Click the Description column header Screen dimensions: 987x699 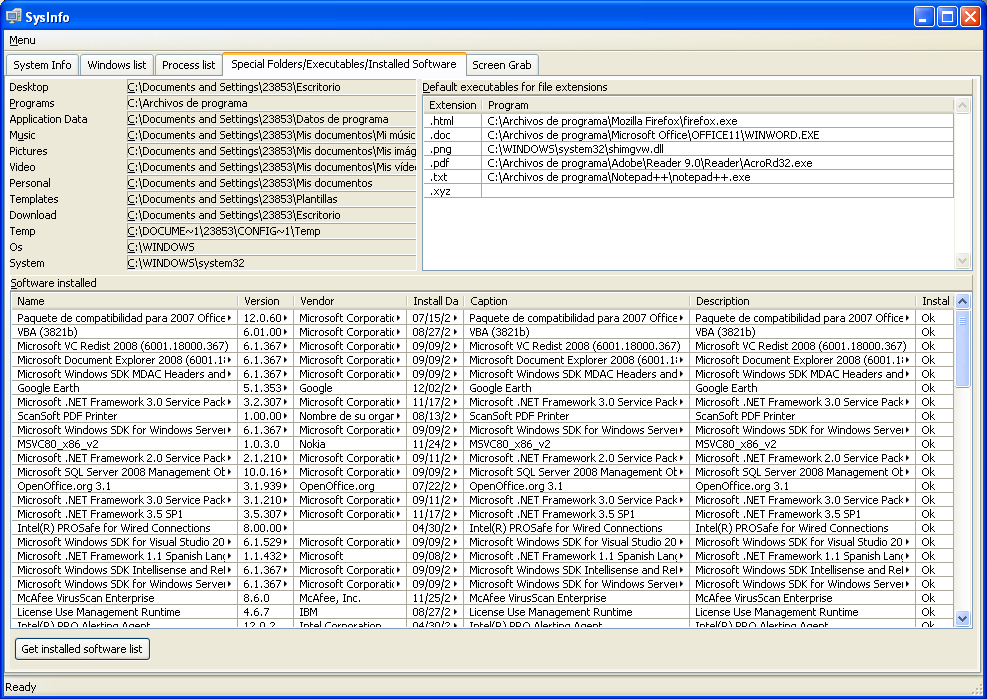point(802,301)
